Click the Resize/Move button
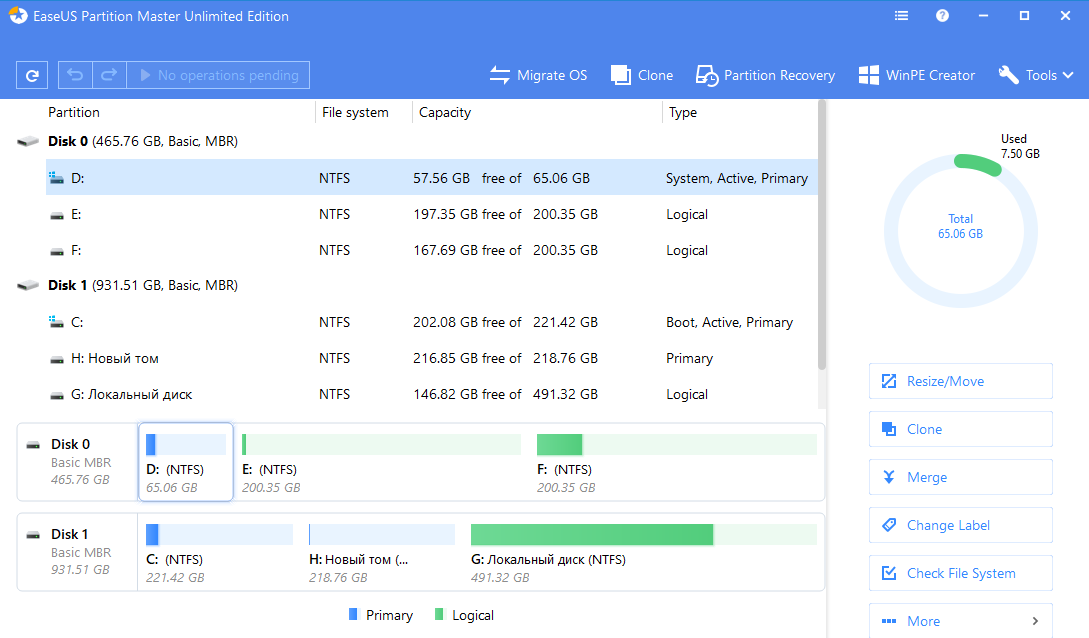 point(960,381)
